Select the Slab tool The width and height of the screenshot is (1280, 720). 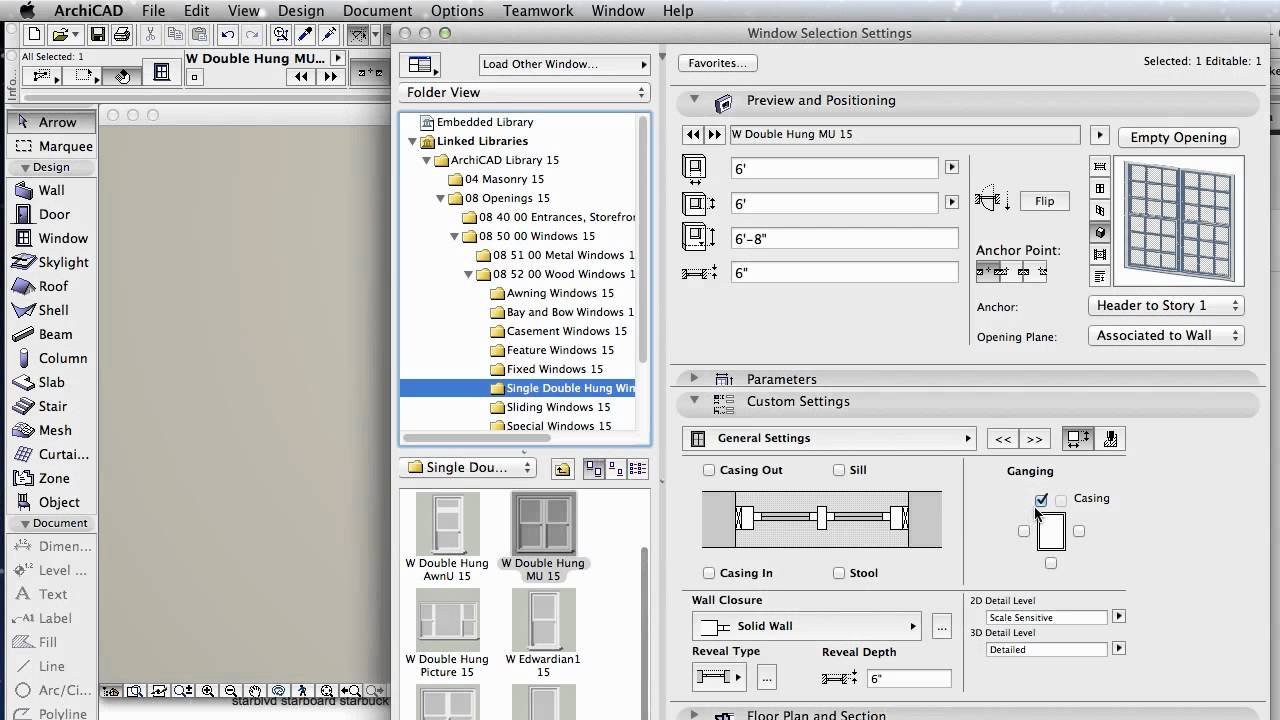pyautogui.click(x=51, y=382)
